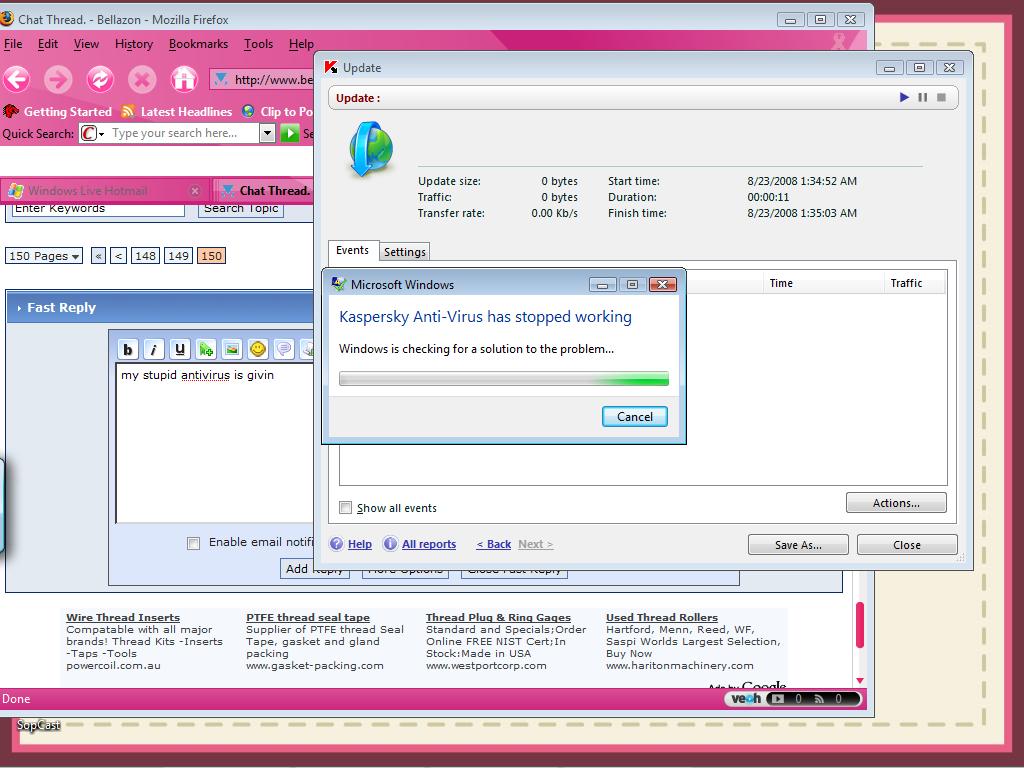Click the green Quick Search go button
The image size is (1024, 768).
[x=289, y=133]
